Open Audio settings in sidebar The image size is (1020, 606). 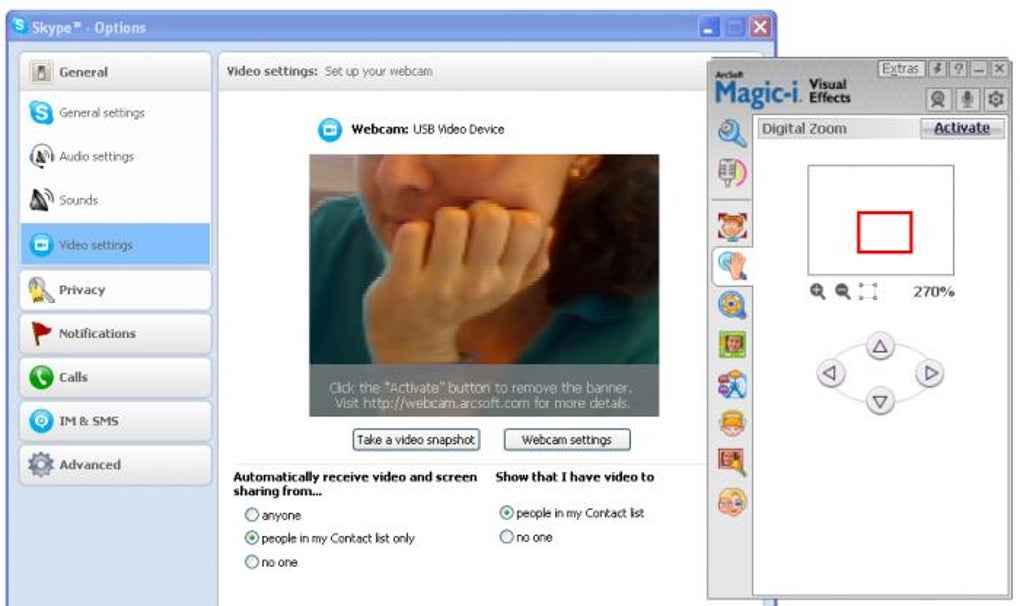(x=115, y=157)
